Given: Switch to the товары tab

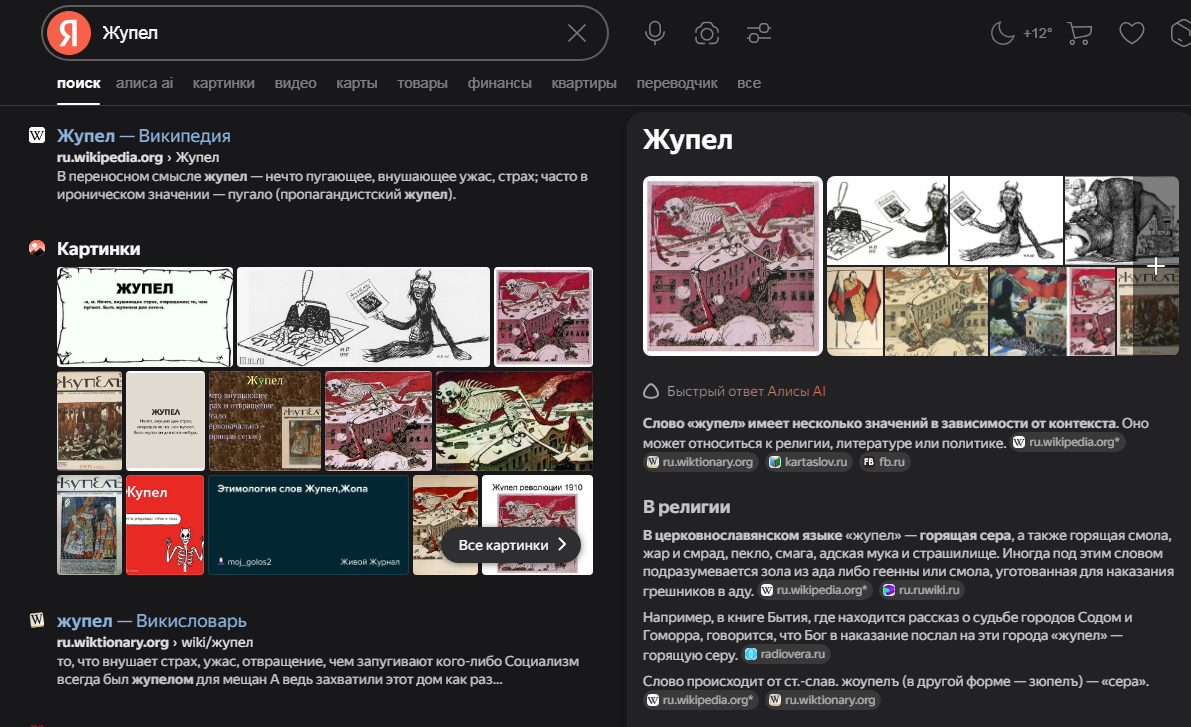Looking at the screenshot, I should 422,83.
